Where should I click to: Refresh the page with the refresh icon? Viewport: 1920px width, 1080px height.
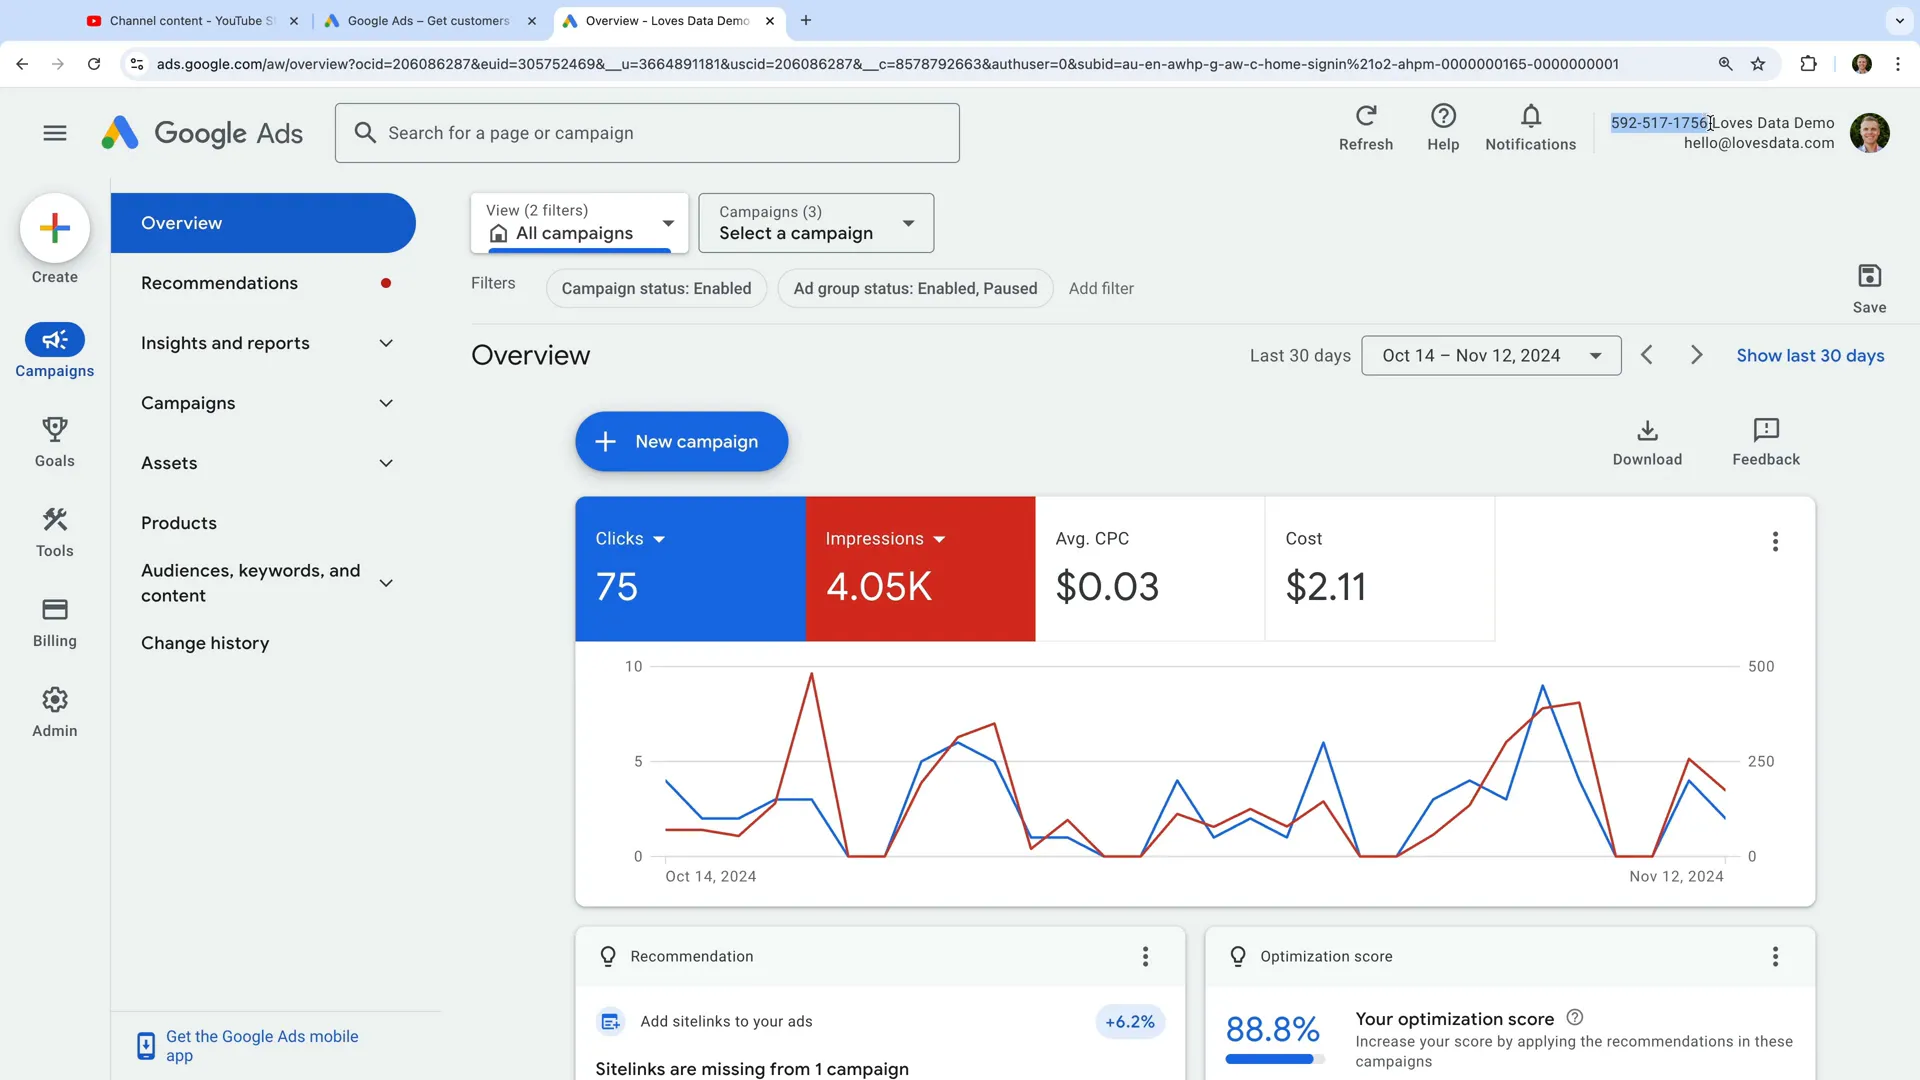pyautogui.click(x=1366, y=127)
